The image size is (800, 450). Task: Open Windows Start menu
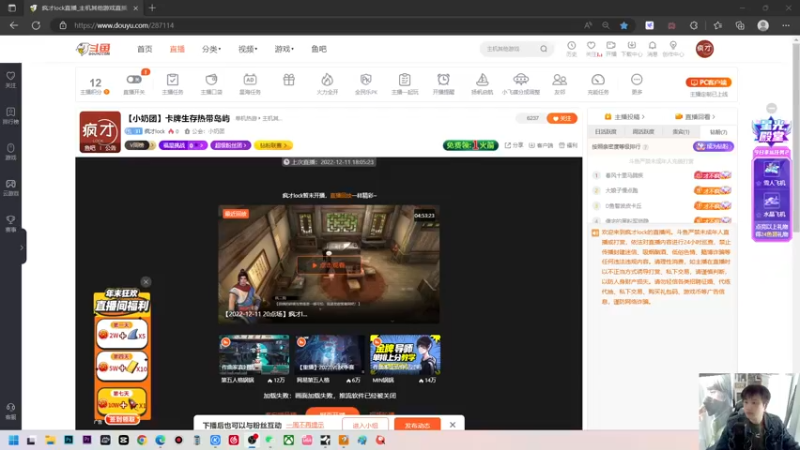pos(13,440)
